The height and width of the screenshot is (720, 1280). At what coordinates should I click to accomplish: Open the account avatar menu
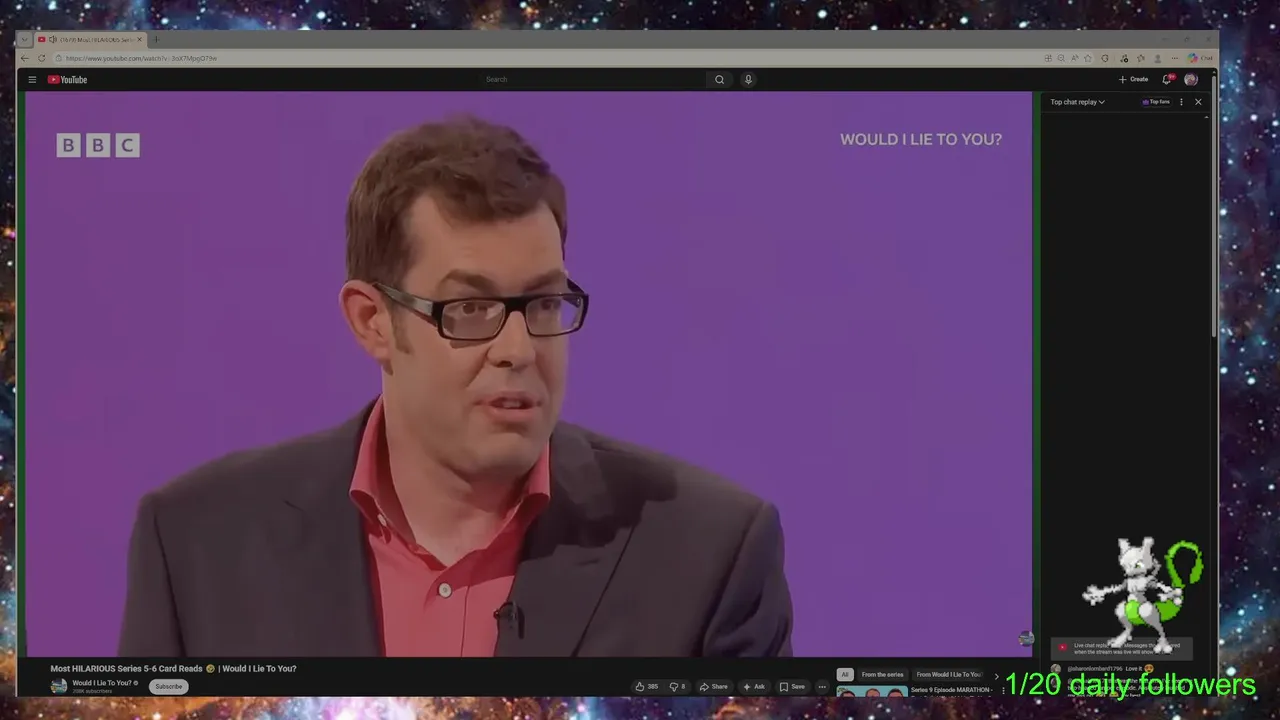(x=1191, y=79)
